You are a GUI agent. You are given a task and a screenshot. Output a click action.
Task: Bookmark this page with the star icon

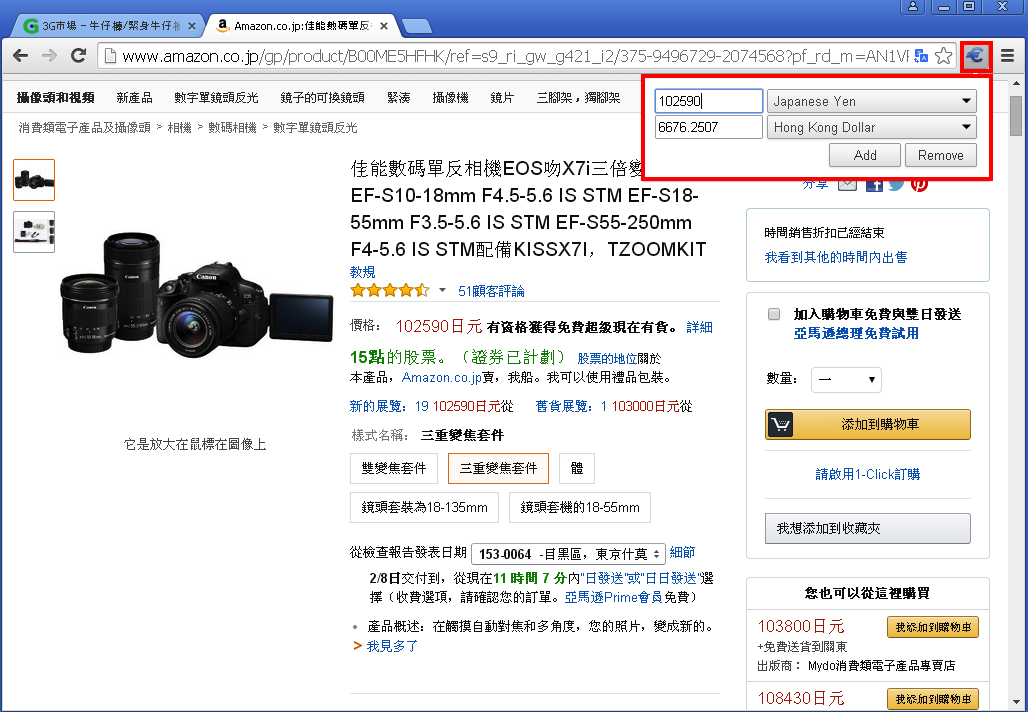(943, 56)
